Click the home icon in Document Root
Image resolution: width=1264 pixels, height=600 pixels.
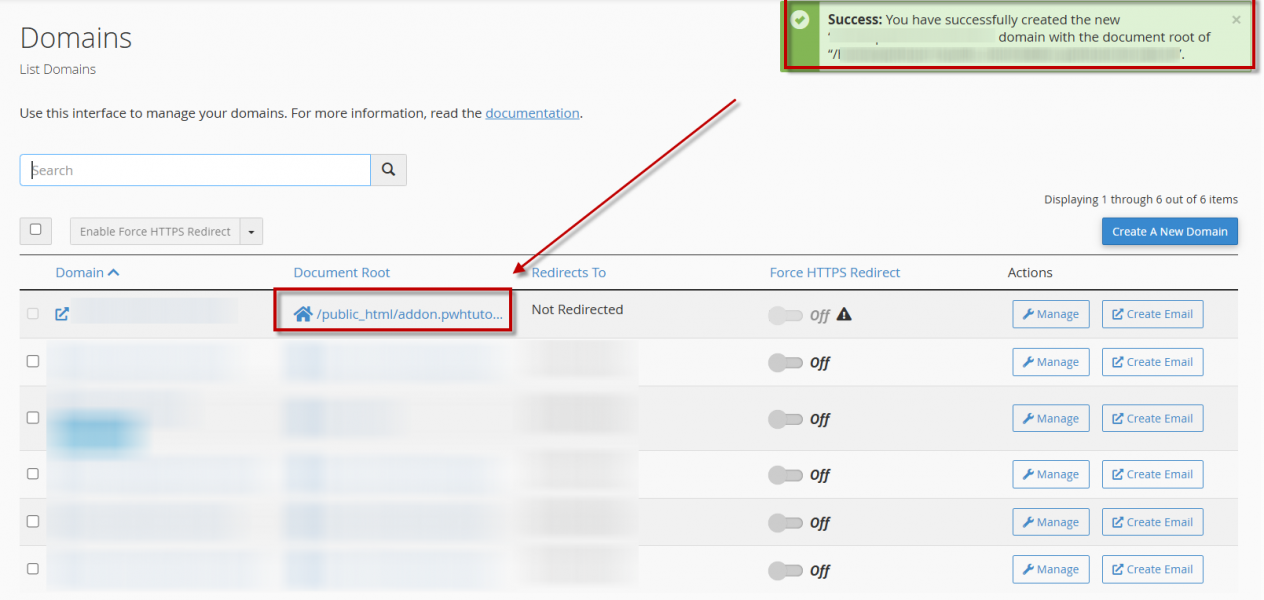coord(303,315)
